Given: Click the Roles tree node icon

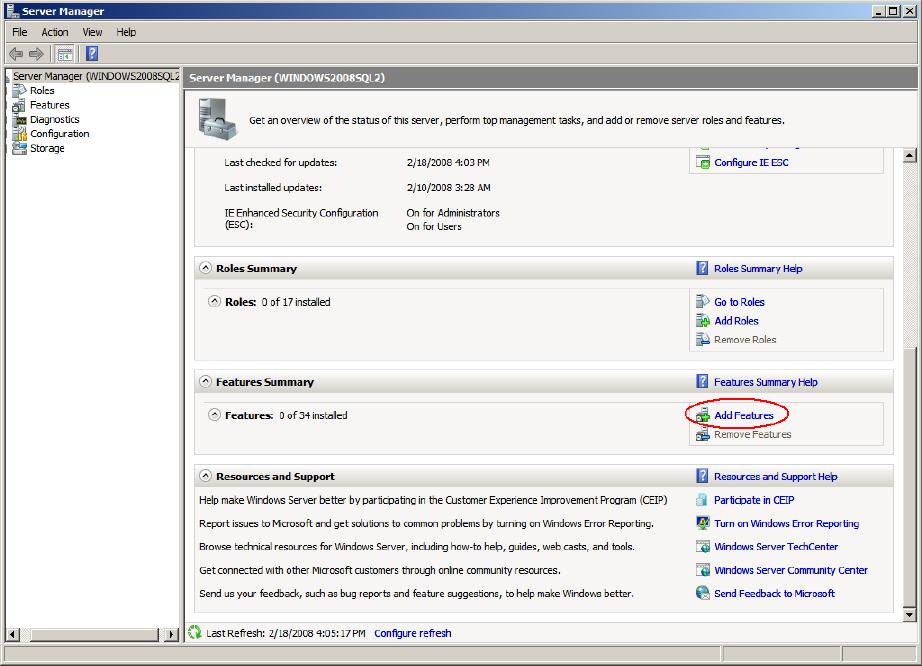Looking at the screenshot, I should click(x=19, y=91).
